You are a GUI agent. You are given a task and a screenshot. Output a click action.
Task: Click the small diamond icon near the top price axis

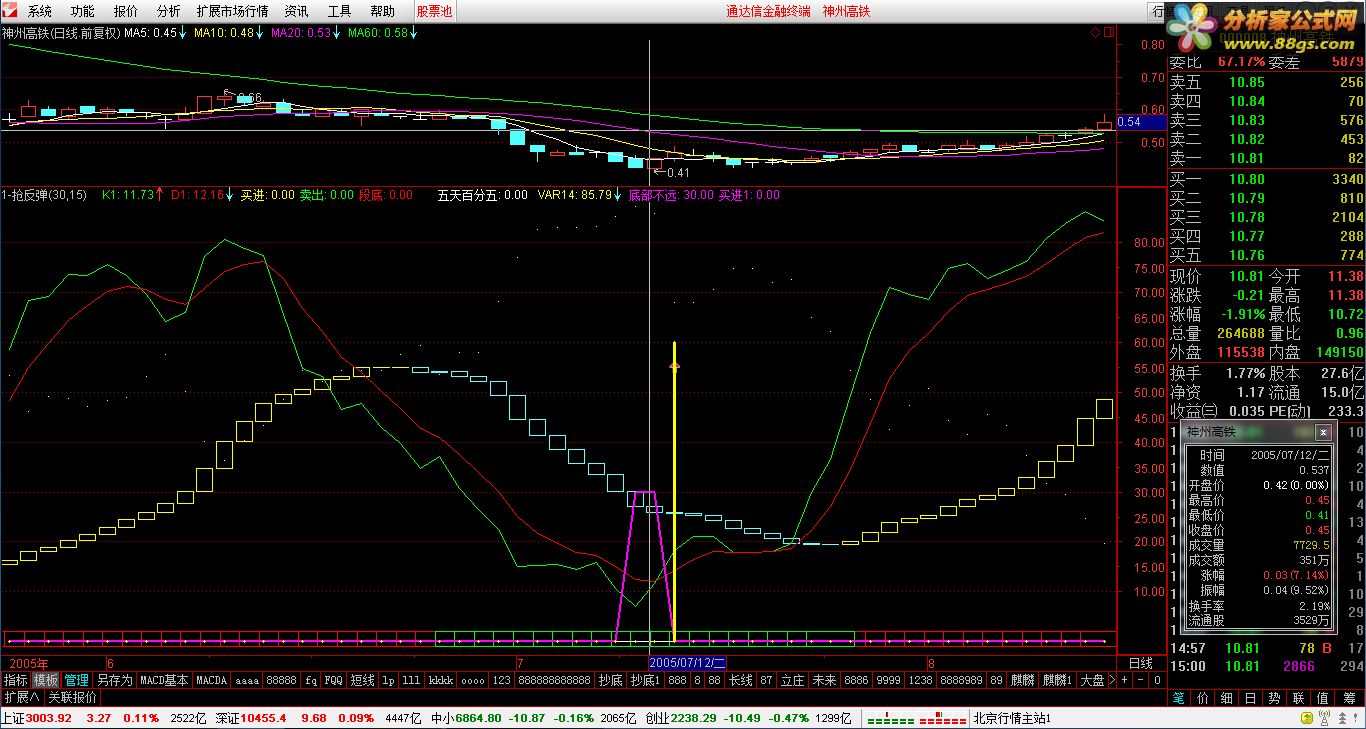pos(1095,32)
